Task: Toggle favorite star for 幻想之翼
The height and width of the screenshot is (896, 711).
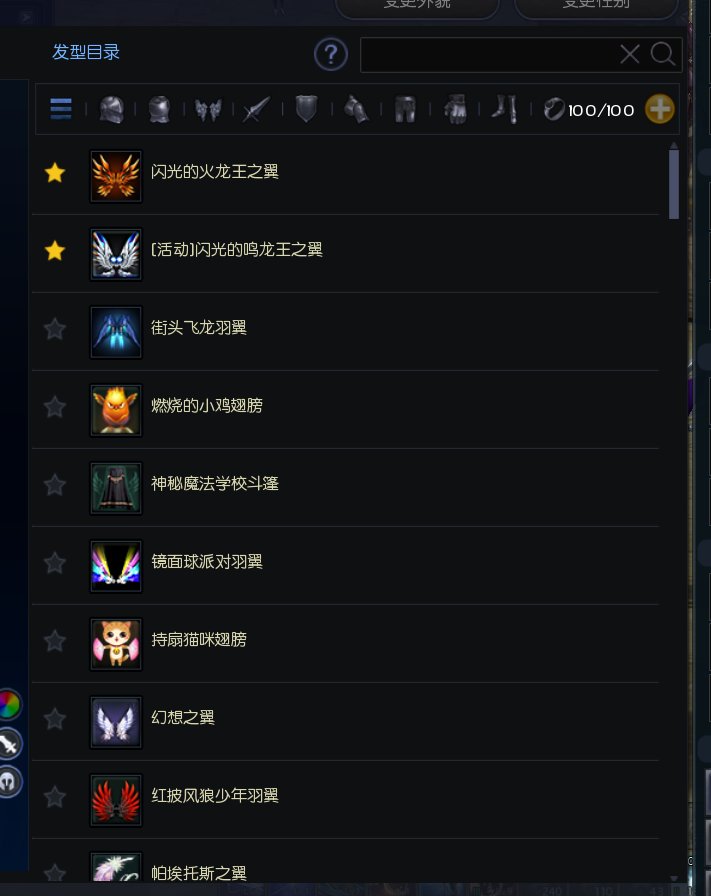Action: point(55,718)
